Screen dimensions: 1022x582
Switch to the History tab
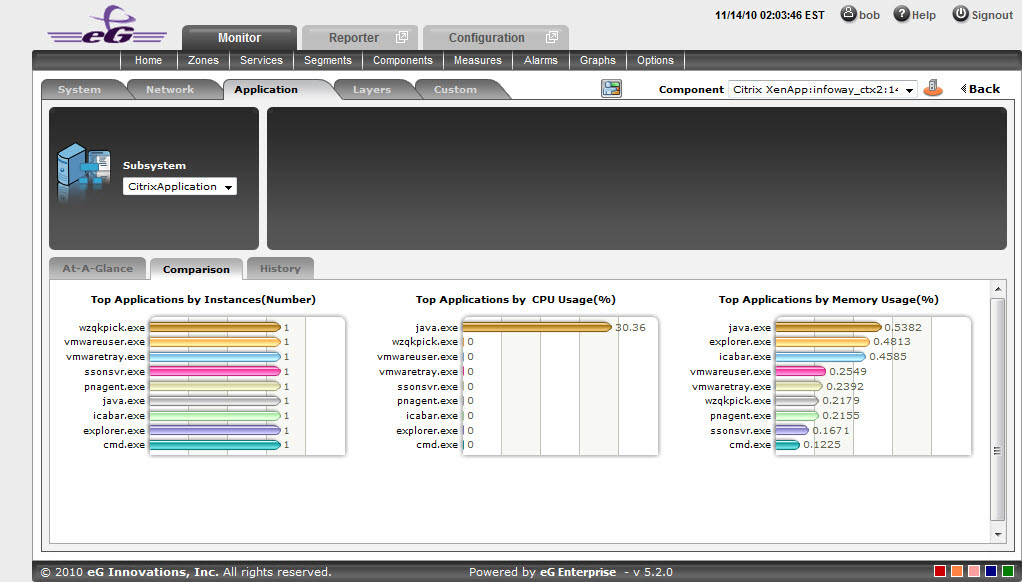point(280,269)
